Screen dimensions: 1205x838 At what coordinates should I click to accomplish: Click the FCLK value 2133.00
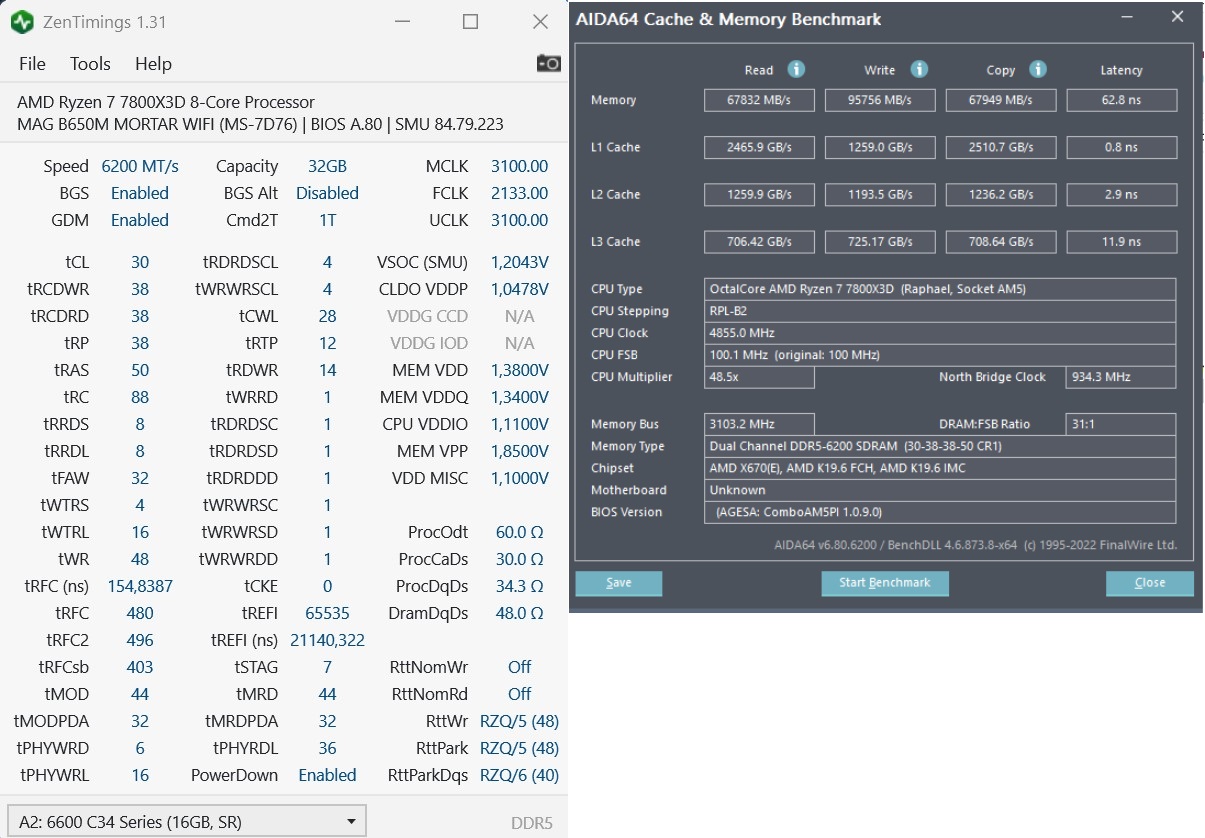click(519, 193)
